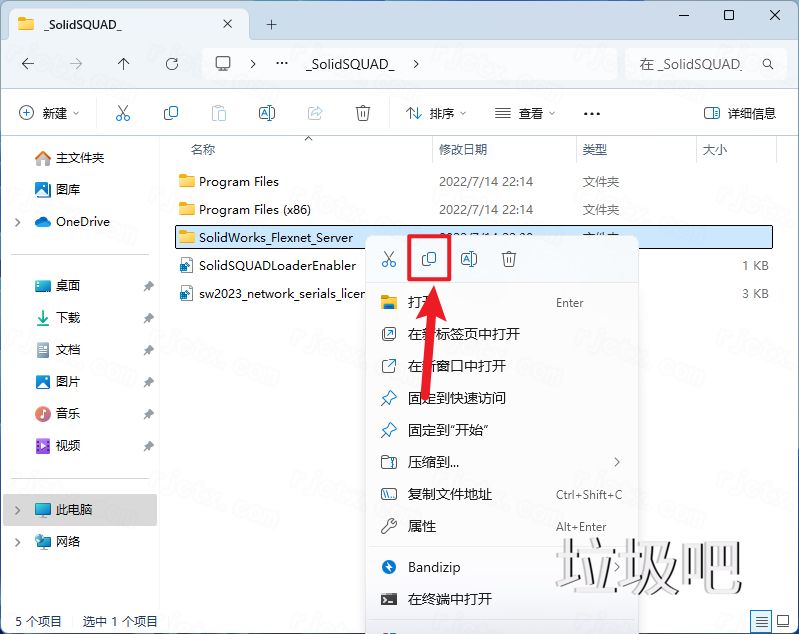Image resolution: width=799 pixels, height=634 pixels.
Task: Choose 在新窗口中打开 in context menu
Action: [502, 366]
